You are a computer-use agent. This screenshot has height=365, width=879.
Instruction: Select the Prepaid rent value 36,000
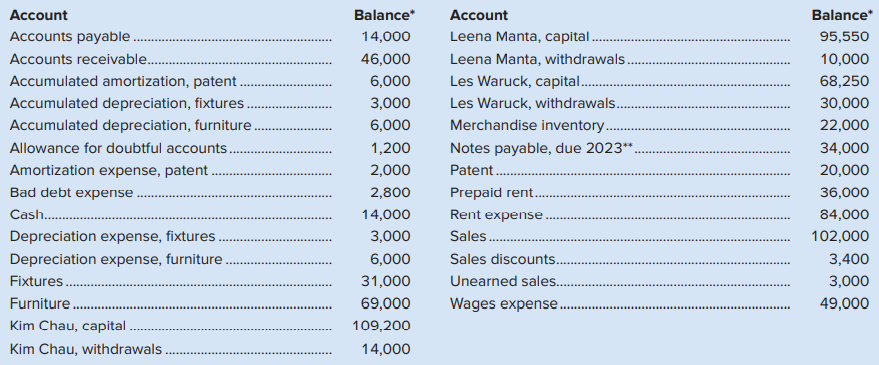pos(844,192)
